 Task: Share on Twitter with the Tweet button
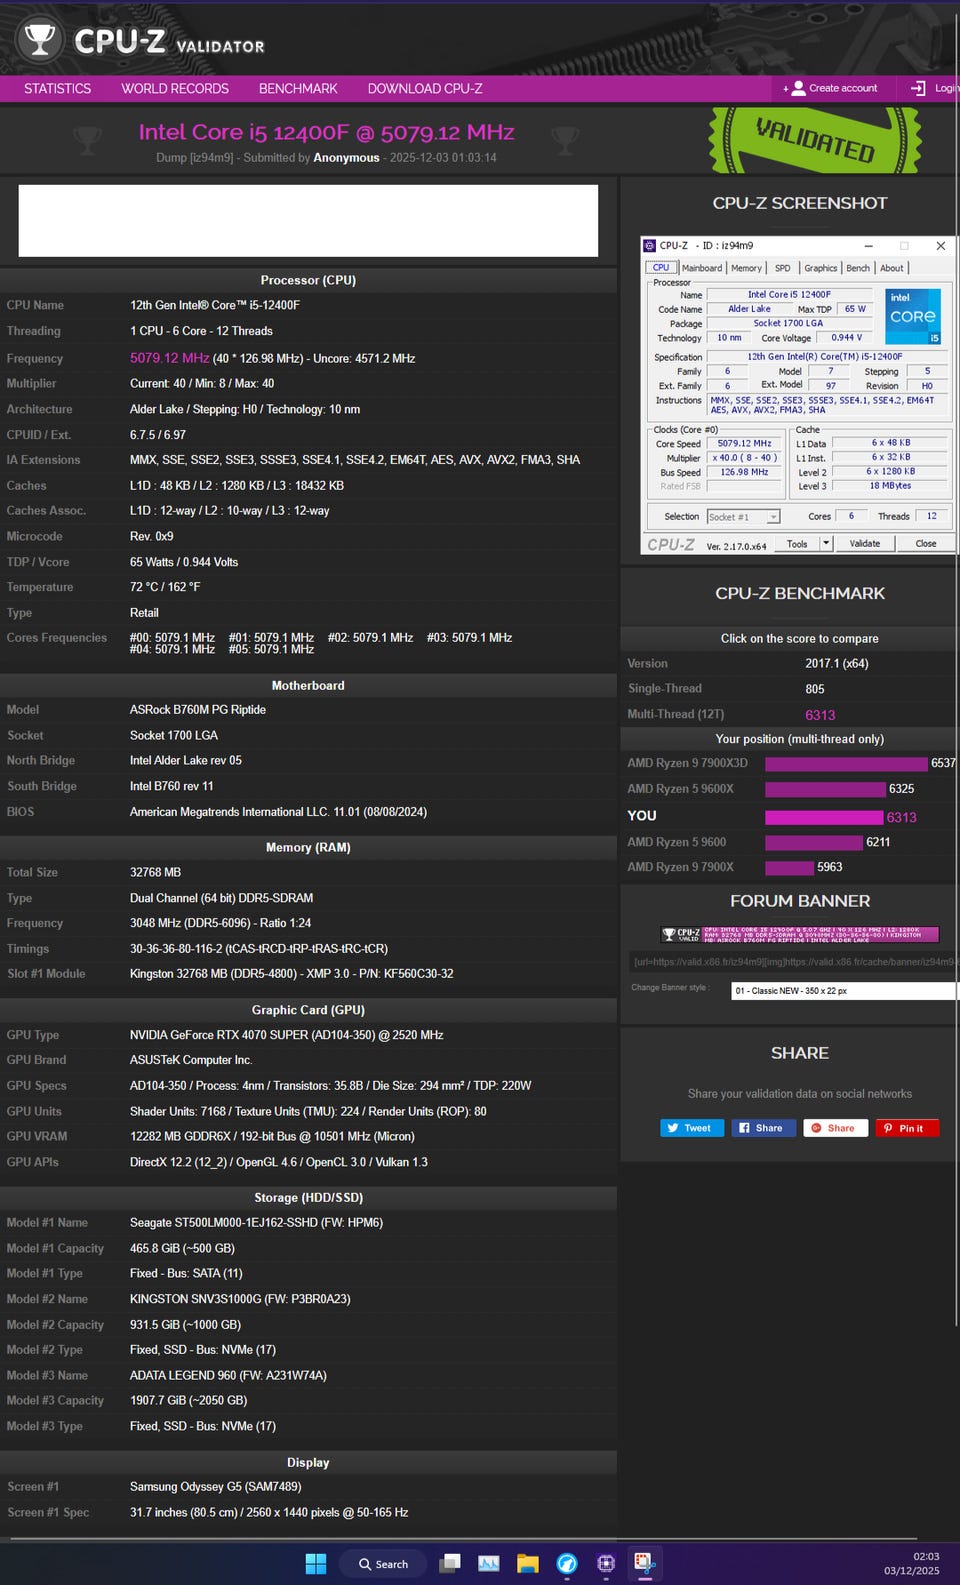click(x=690, y=1128)
